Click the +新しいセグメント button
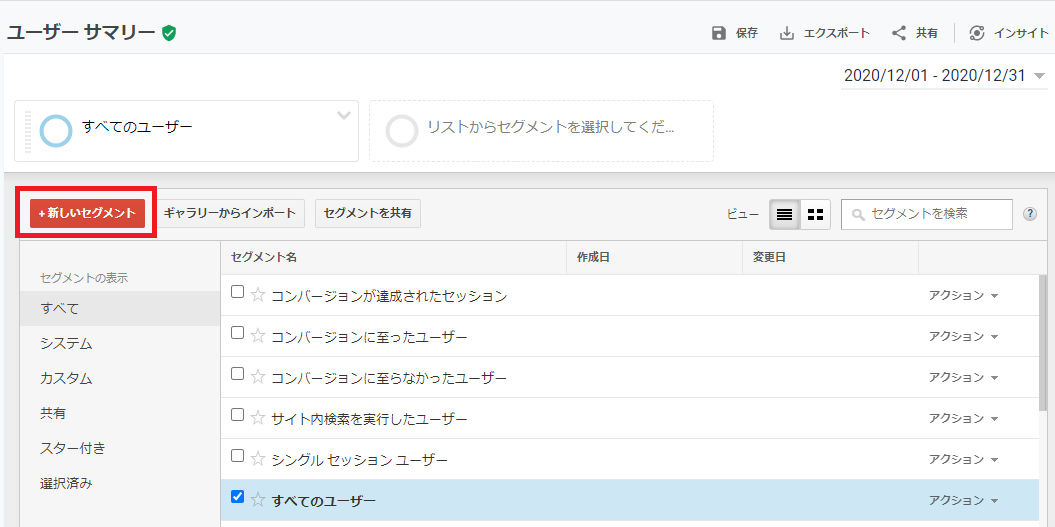 tap(87, 213)
